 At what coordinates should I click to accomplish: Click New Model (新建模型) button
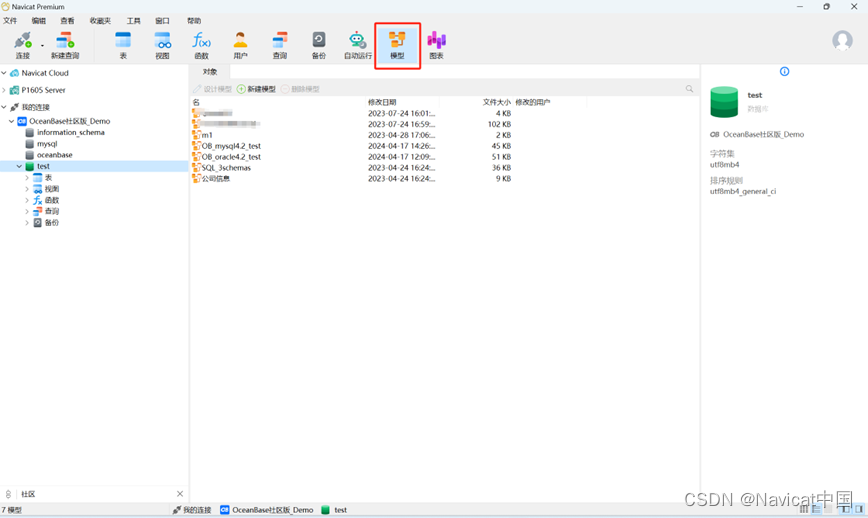[x=256, y=89]
